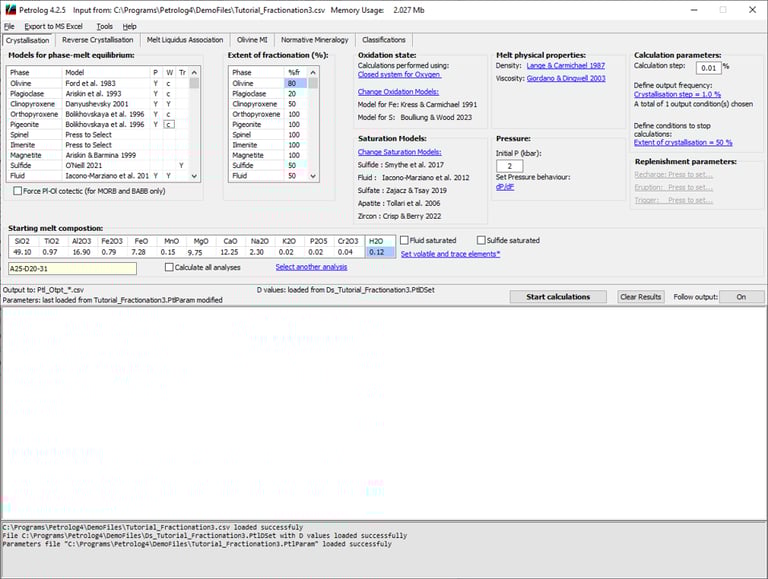Click Sulfide model O'Neill 2021

(107, 166)
